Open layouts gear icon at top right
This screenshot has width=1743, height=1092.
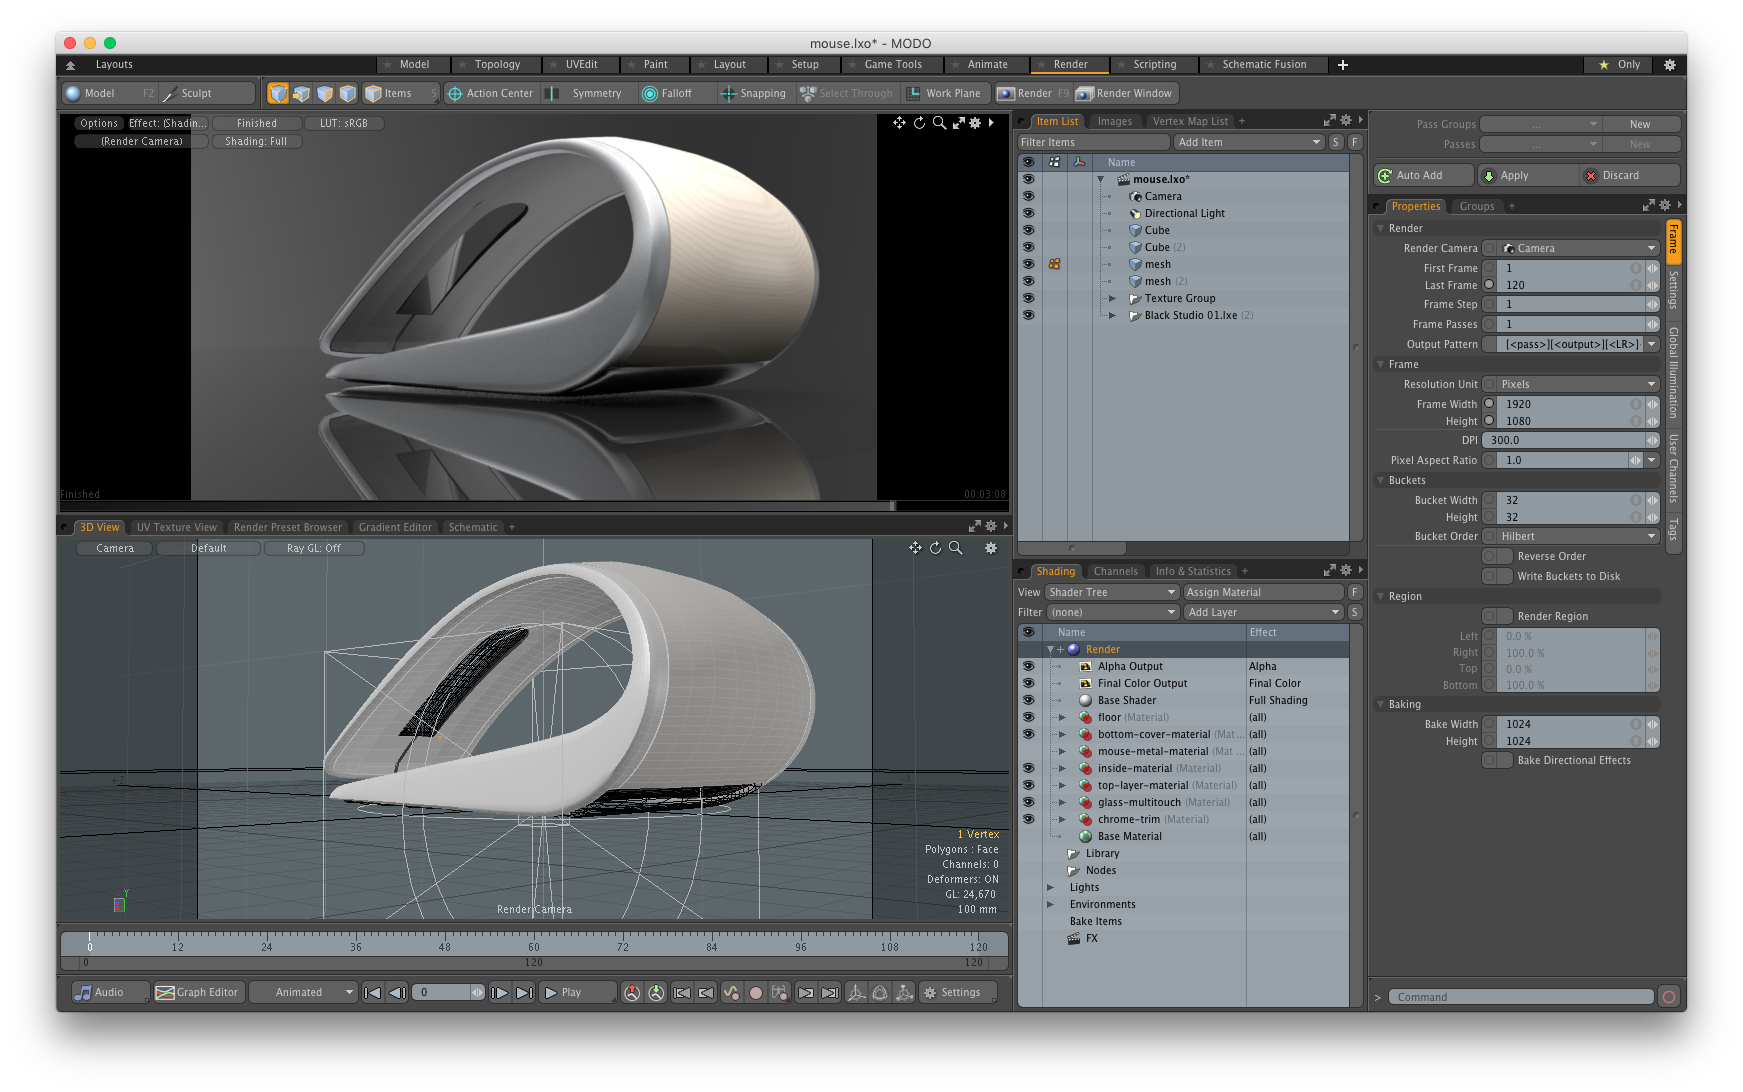click(x=1669, y=64)
